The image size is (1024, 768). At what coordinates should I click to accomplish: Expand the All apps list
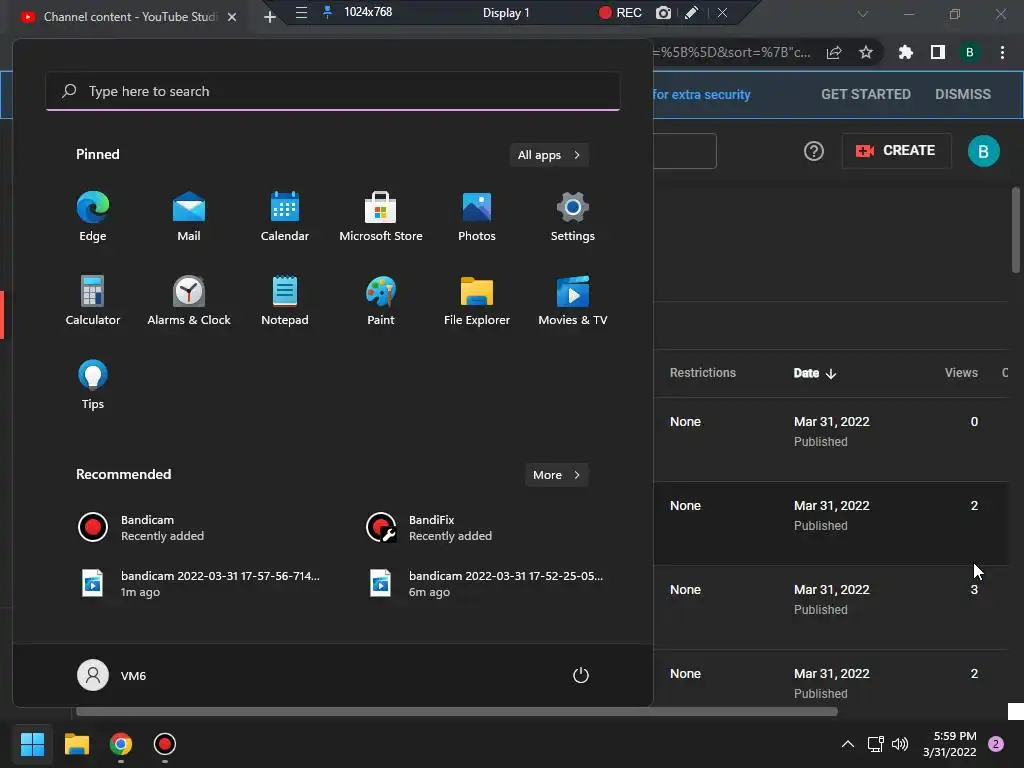pyautogui.click(x=549, y=155)
